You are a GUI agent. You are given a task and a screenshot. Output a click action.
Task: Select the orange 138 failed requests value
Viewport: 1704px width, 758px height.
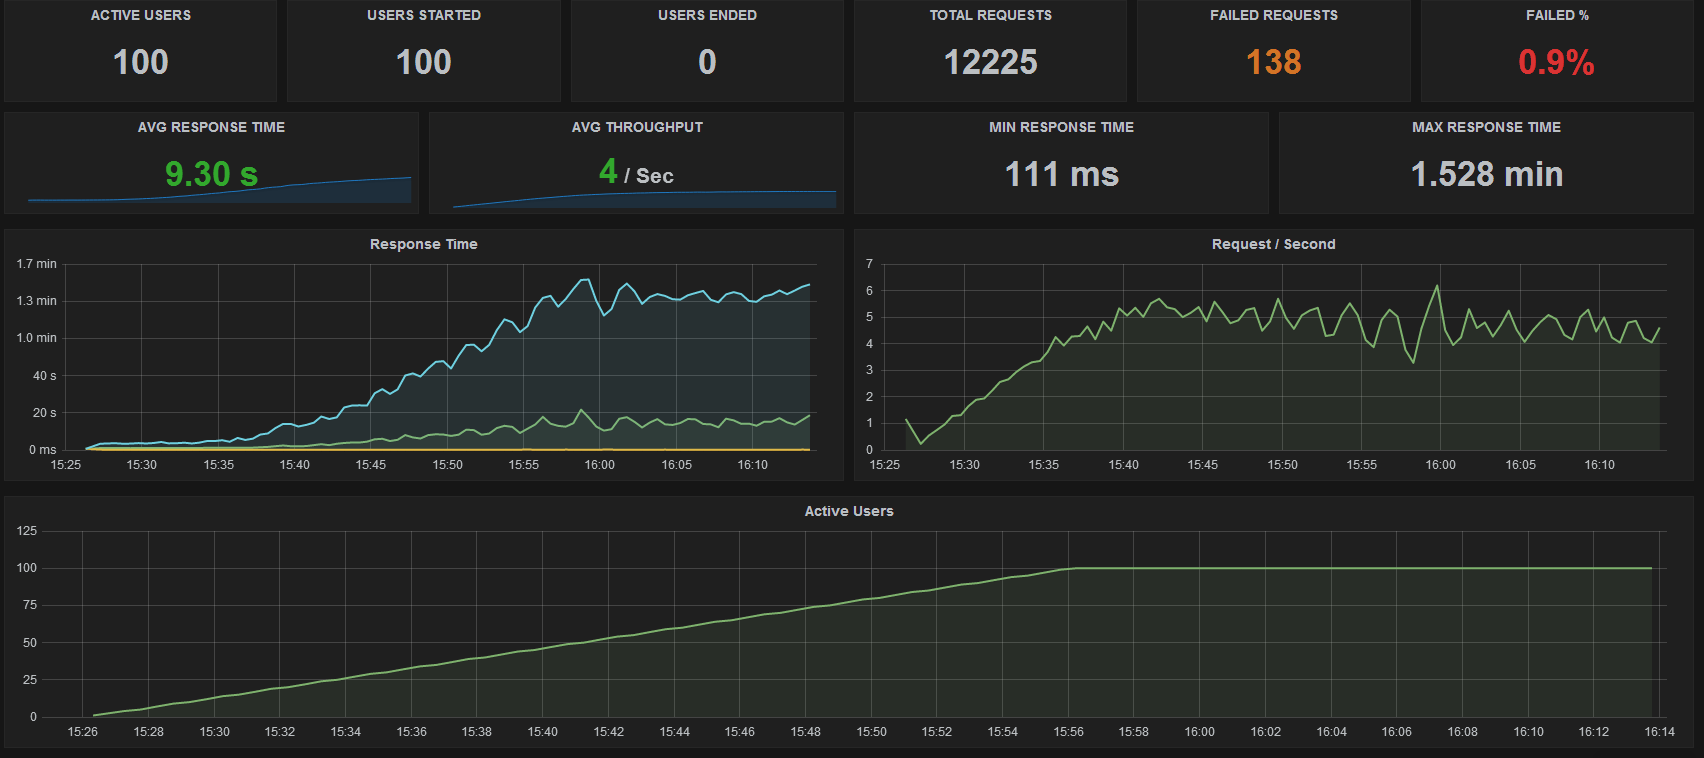coord(1273,62)
